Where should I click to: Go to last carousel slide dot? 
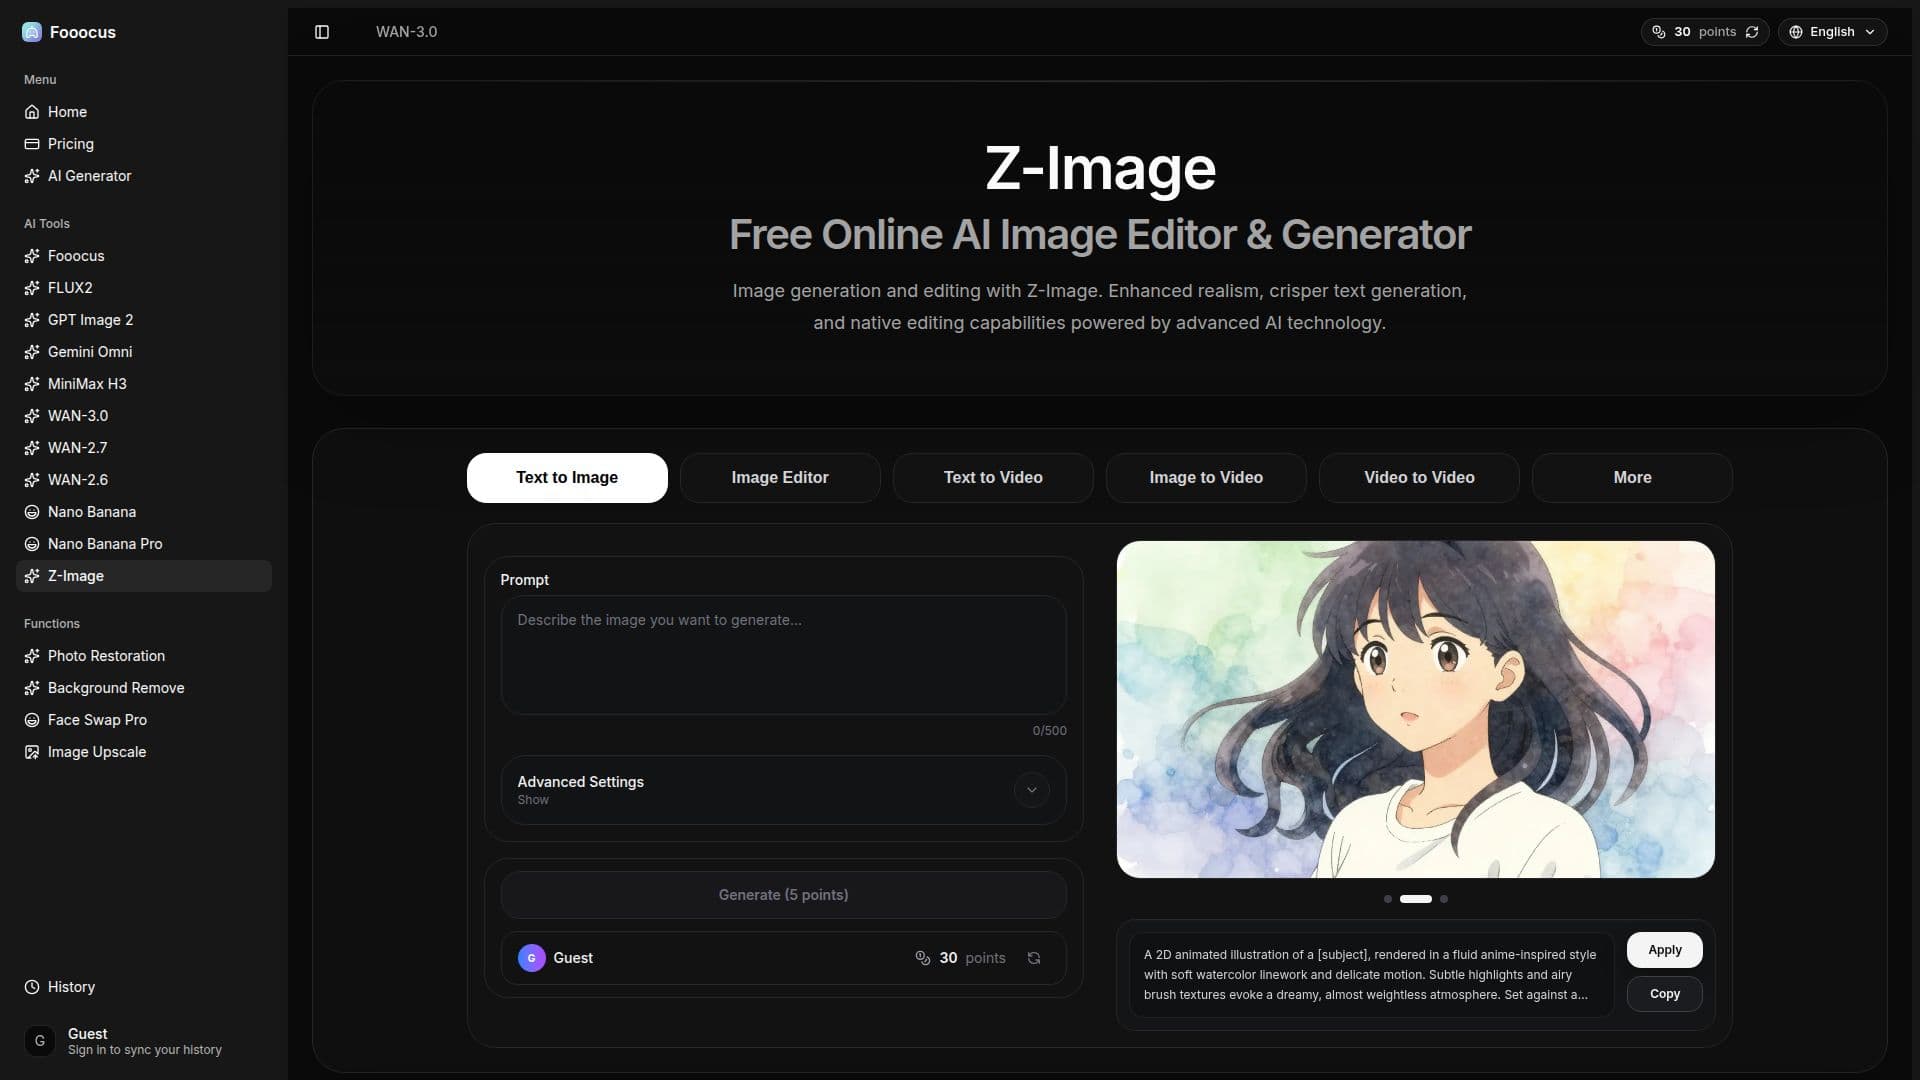[x=1443, y=899]
